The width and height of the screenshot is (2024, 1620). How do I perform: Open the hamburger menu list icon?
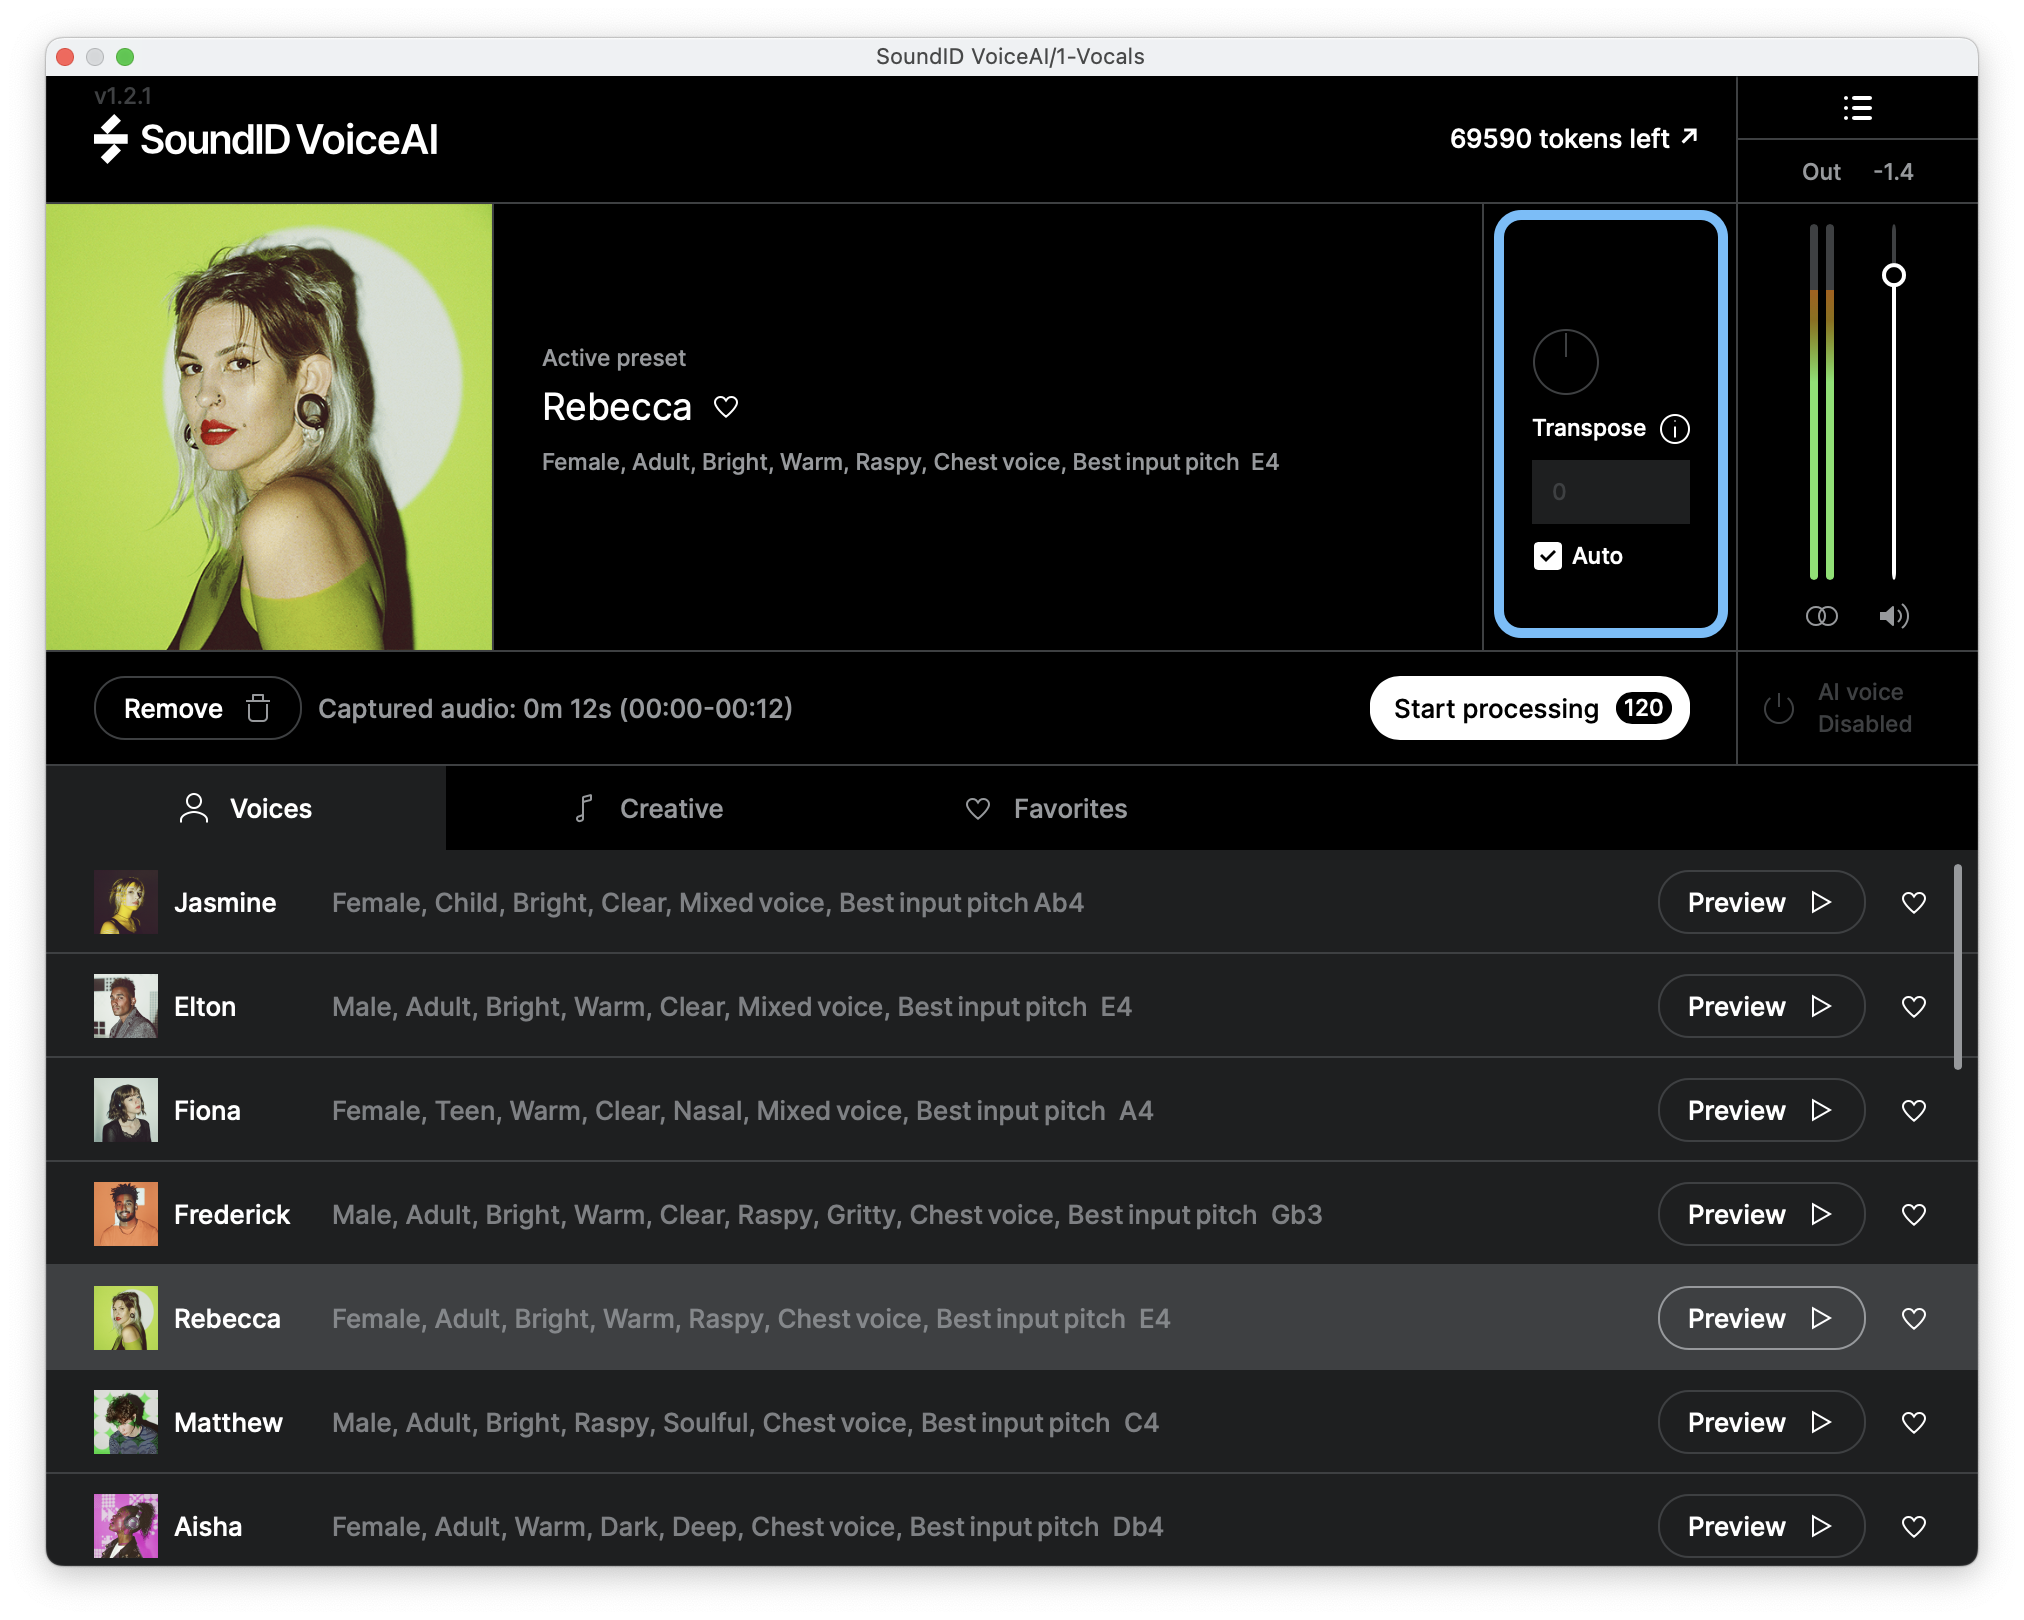[x=1857, y=108]
